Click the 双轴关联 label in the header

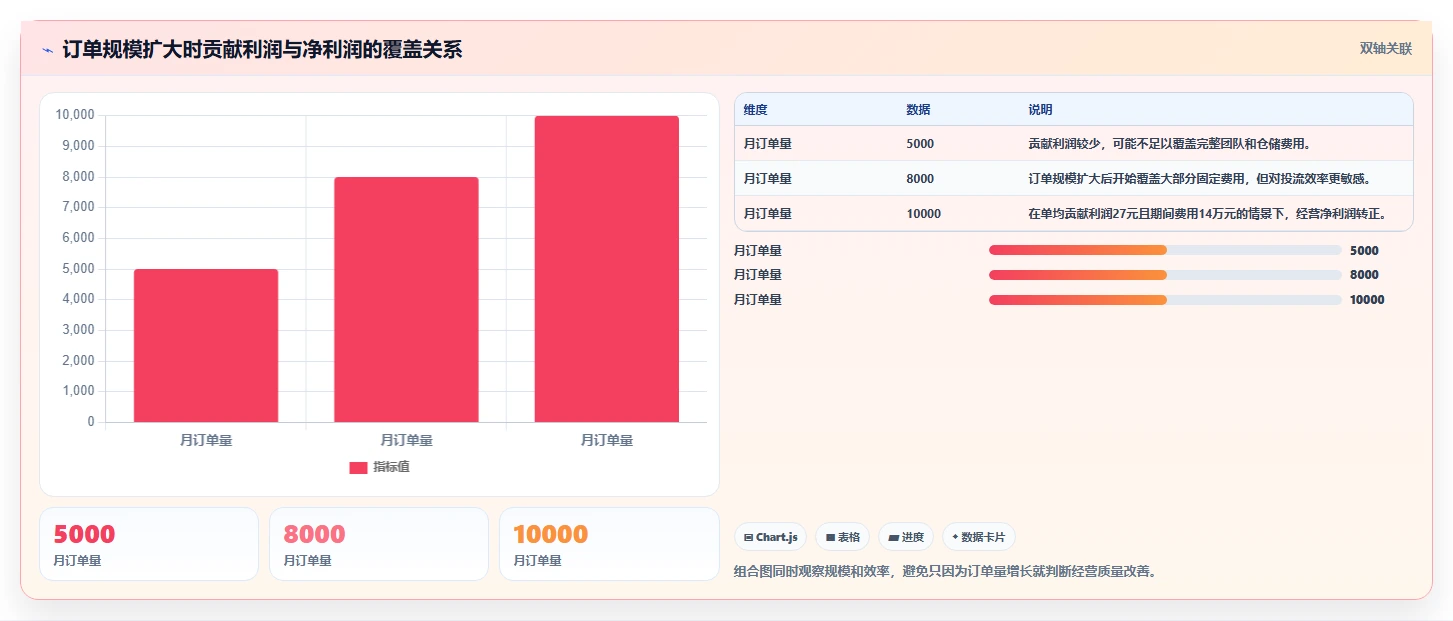pos(1385,48)
